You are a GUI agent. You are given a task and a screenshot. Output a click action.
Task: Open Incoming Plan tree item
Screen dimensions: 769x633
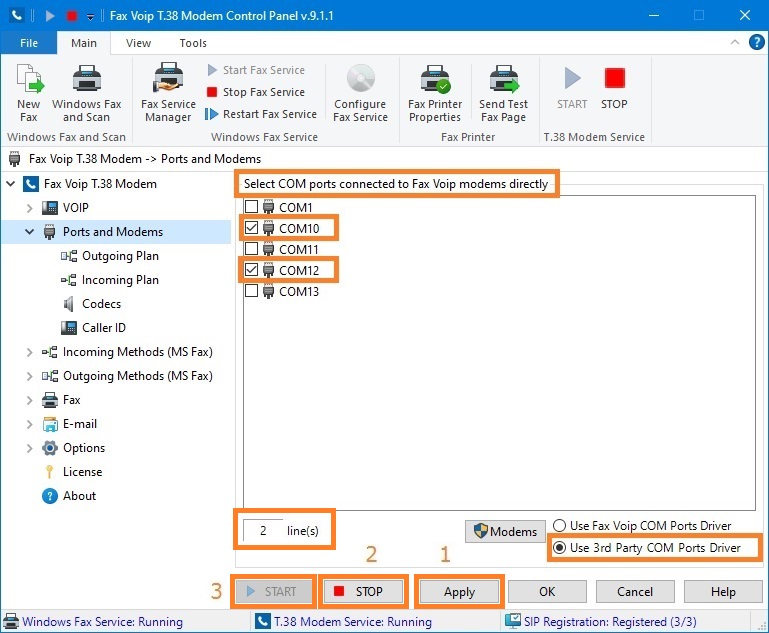110,280
